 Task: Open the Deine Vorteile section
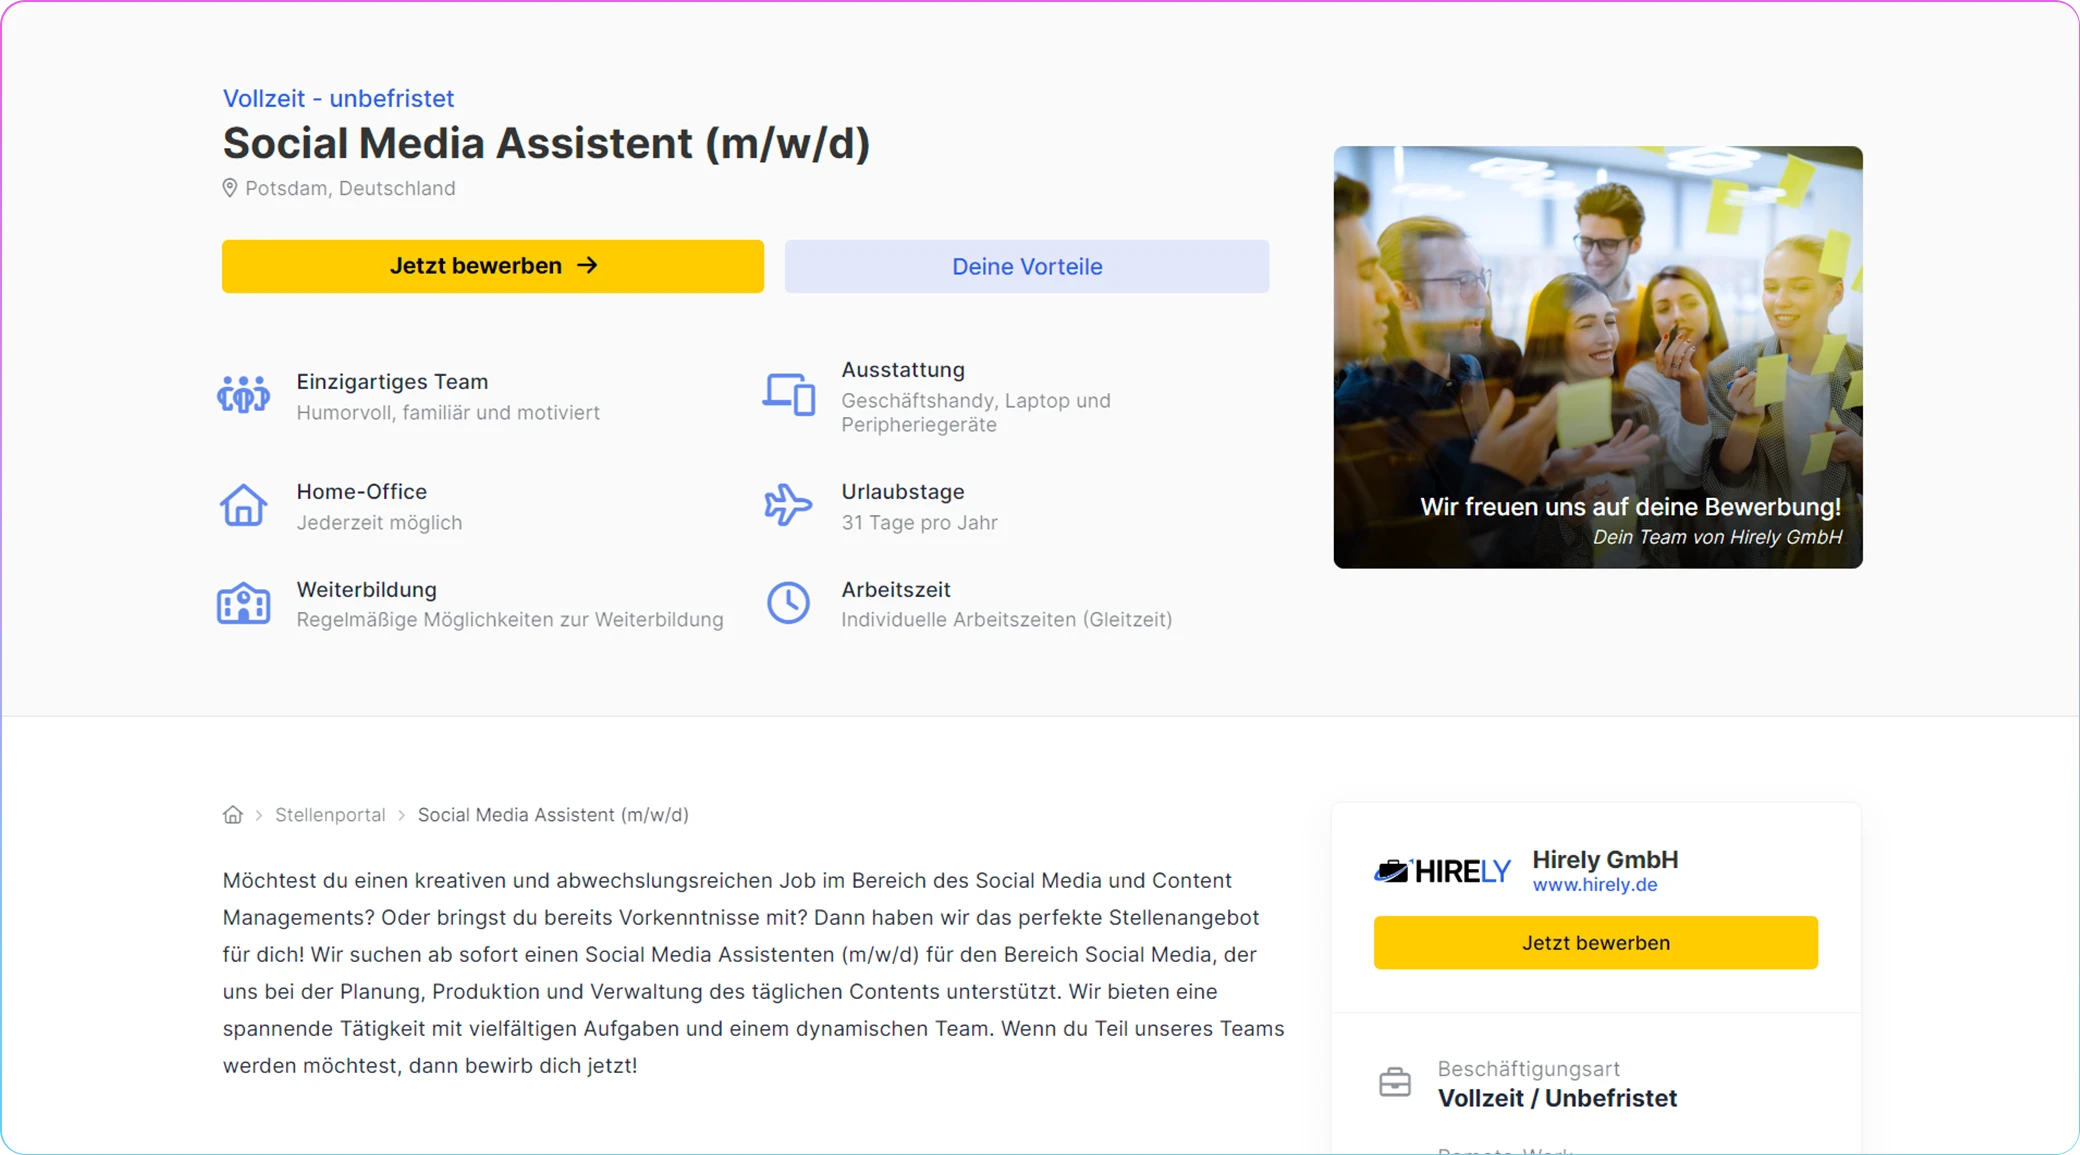[x=1027, y=266]
